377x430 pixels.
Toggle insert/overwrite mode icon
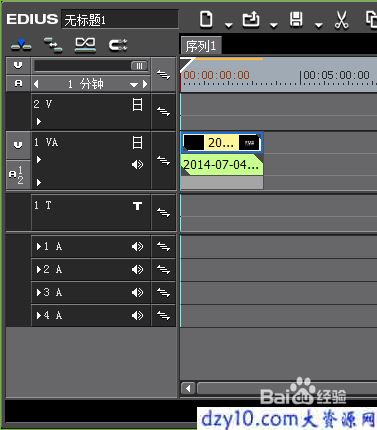click(x=21, y=45)
